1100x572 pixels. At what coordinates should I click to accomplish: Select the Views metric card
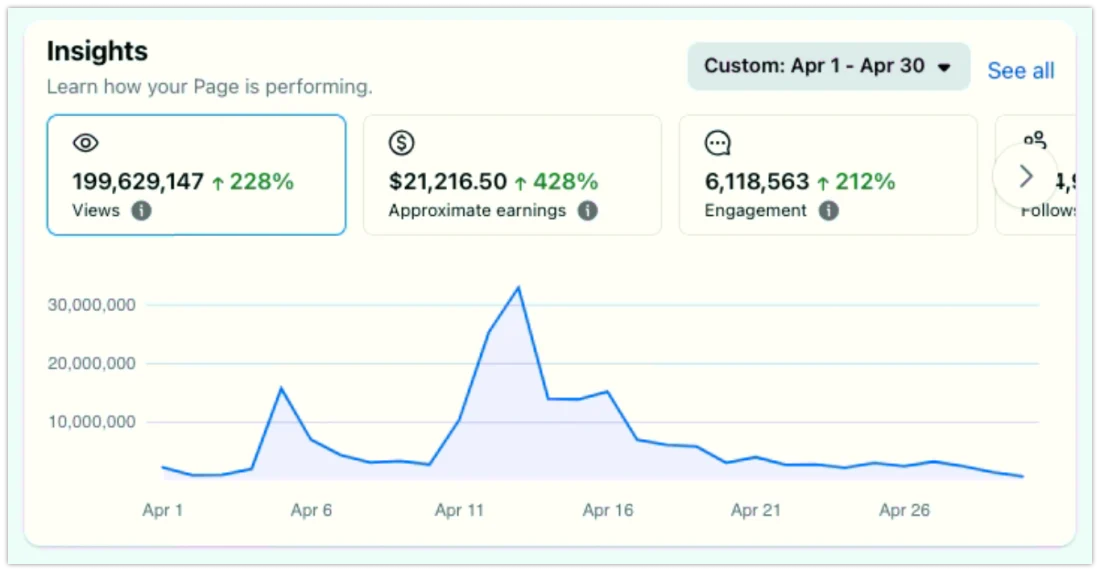coord(196,175)
